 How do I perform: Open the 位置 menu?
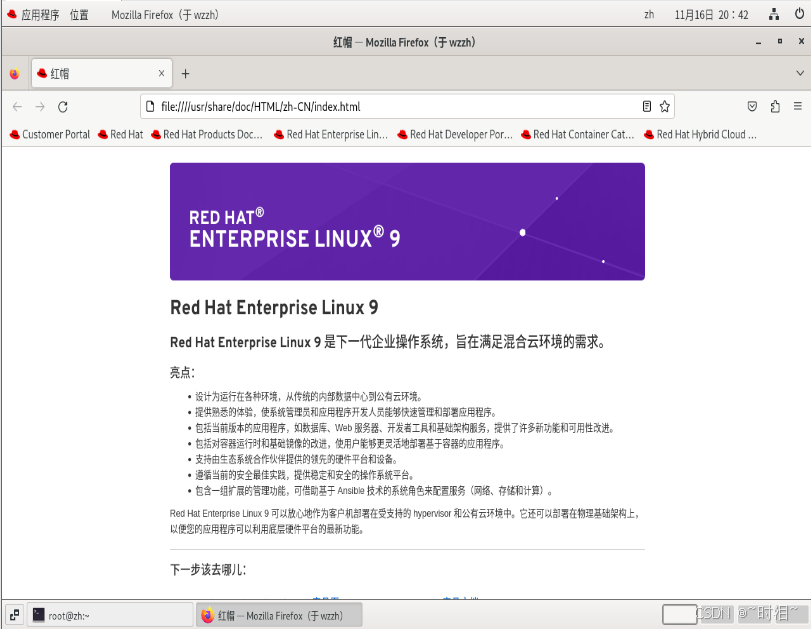coord(79,14)
